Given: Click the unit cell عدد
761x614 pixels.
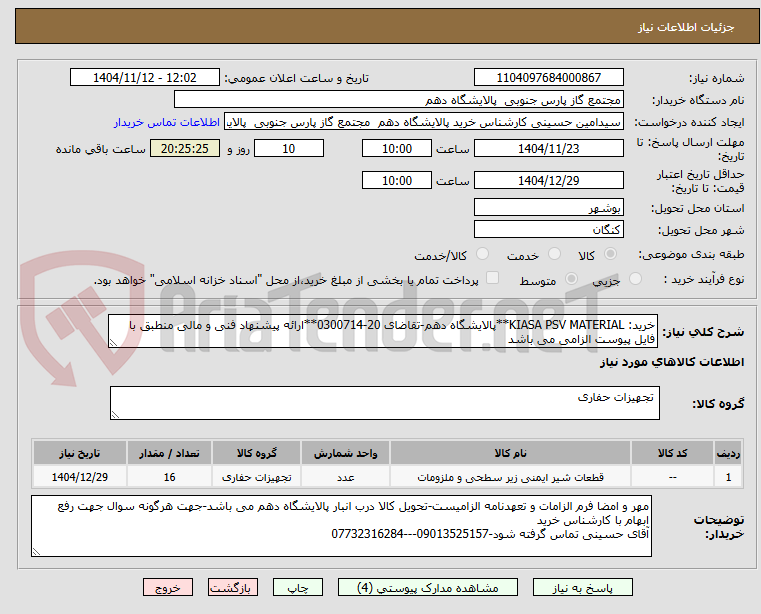Looking at the screenshot, I should point(345,477).
